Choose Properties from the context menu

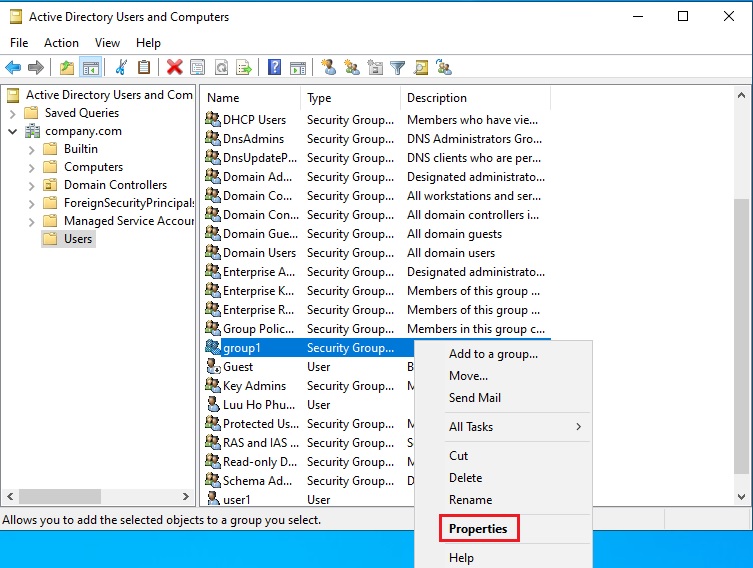click(478, 528)
